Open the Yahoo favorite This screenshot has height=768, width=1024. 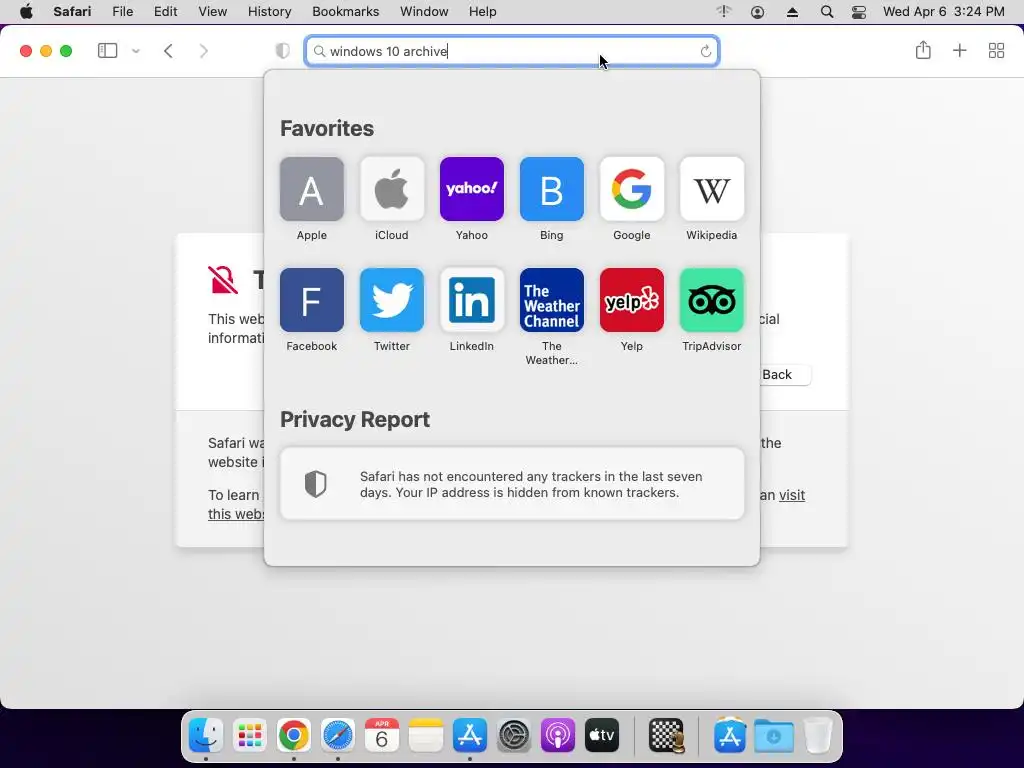pos(472,189)
